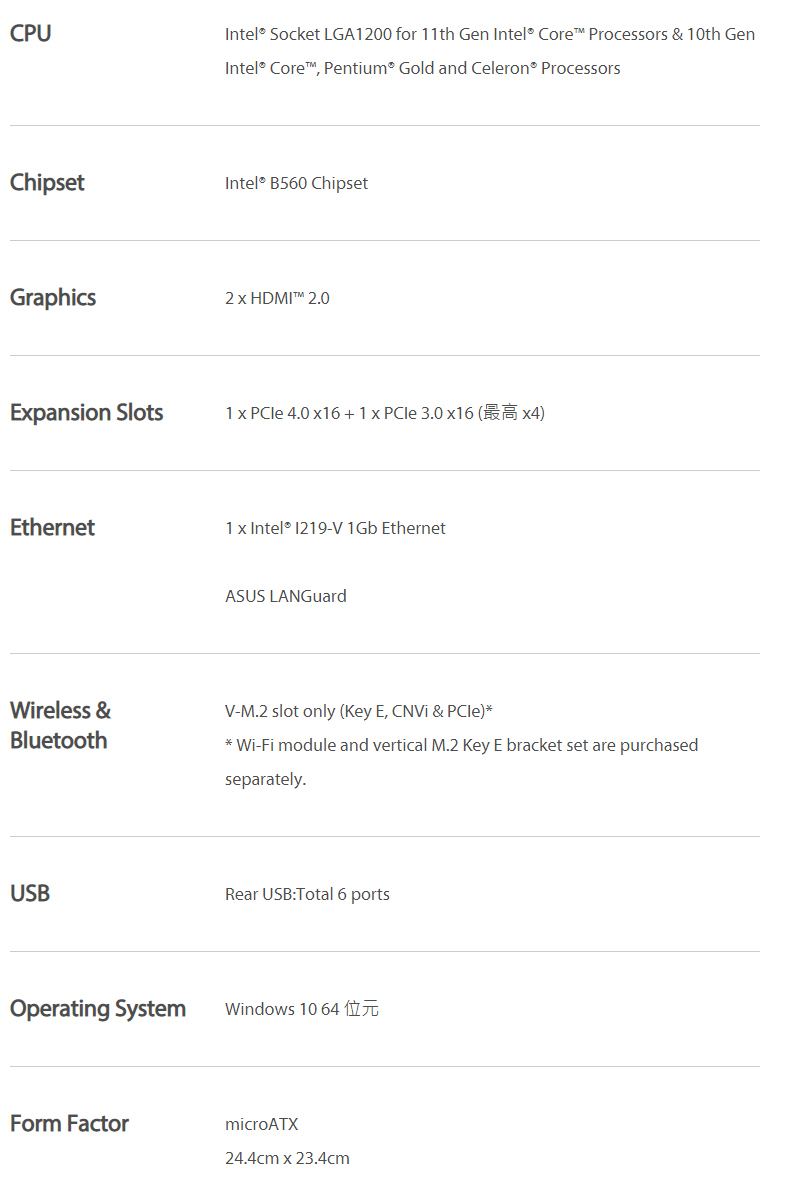The height and width of the screenshot is (1184, 799).
Task: Click the Chipset heading
Action: [47, 183]
